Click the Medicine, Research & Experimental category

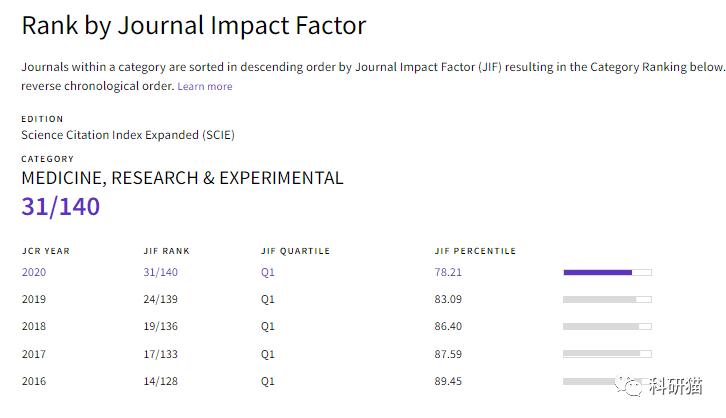[182, 179]
